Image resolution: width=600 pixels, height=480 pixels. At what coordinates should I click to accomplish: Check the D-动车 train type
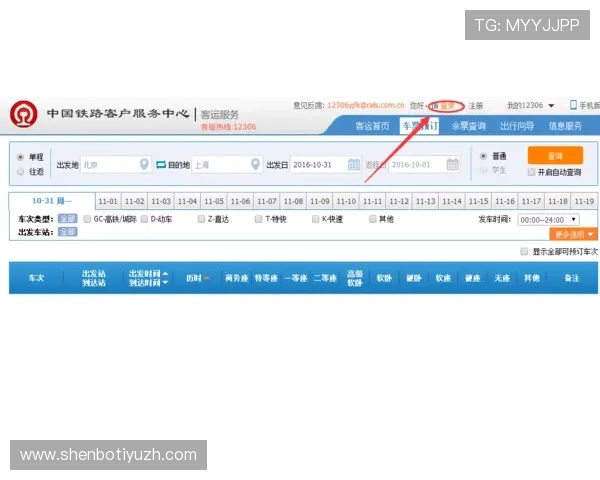tap(144, 219)
